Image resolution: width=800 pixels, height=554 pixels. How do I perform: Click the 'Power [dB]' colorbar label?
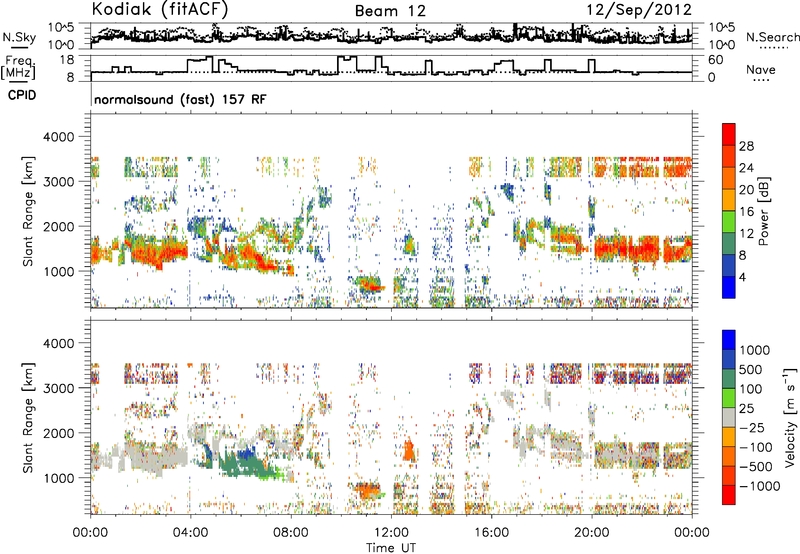point(763,211)
